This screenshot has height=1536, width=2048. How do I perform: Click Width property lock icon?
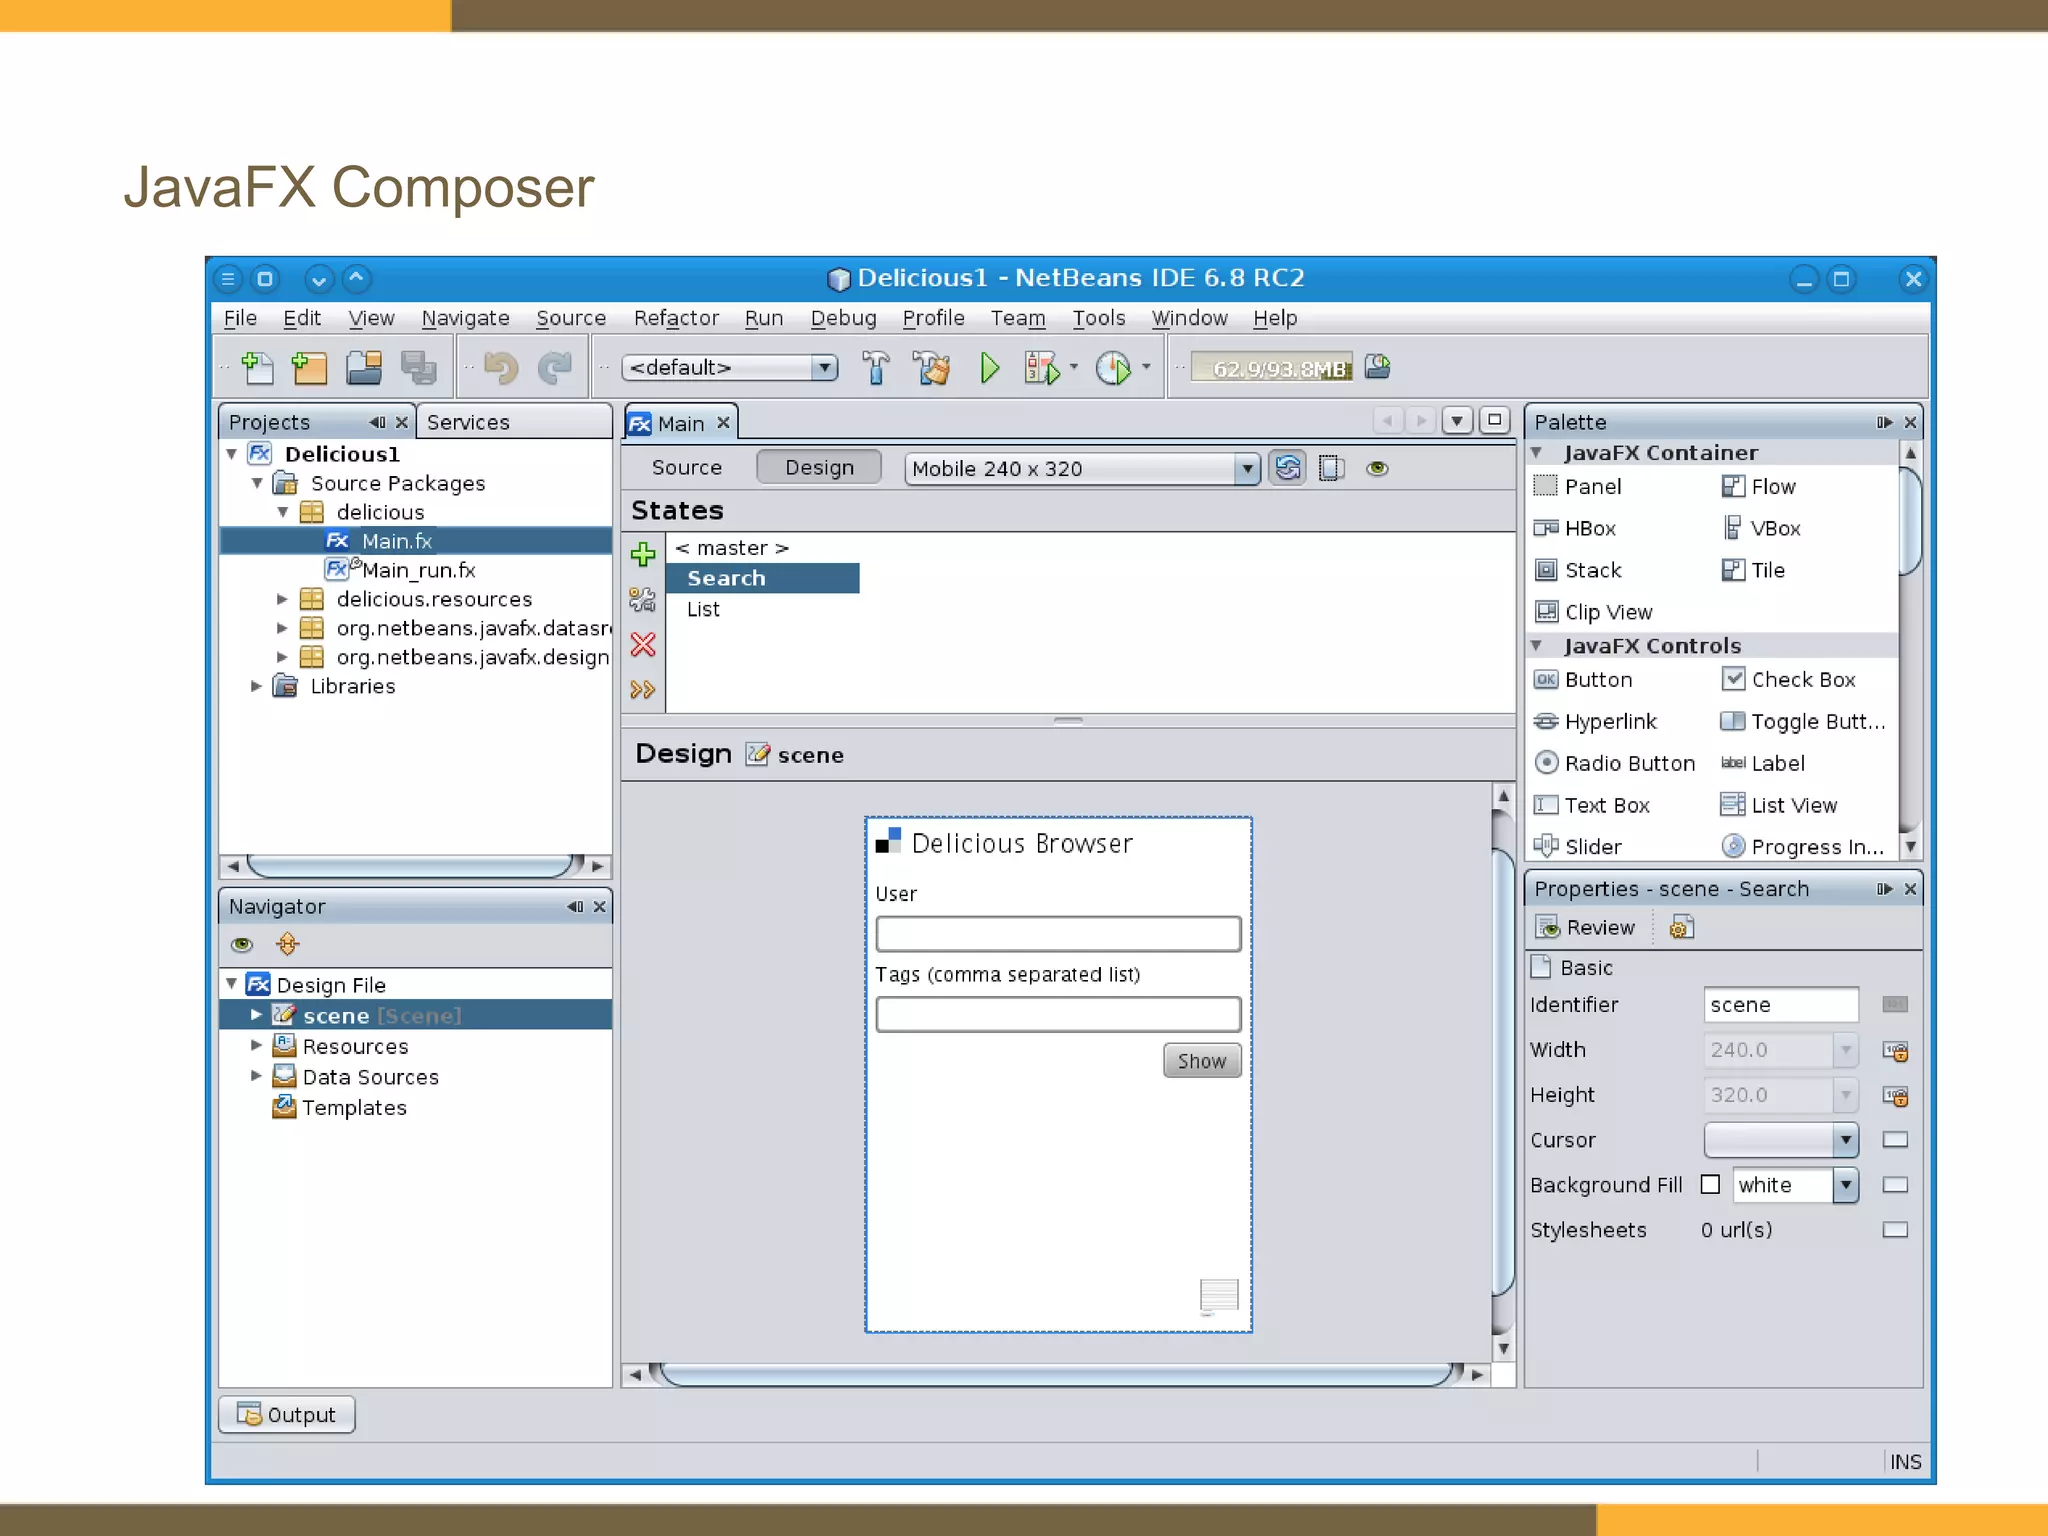(1895, 1050)
